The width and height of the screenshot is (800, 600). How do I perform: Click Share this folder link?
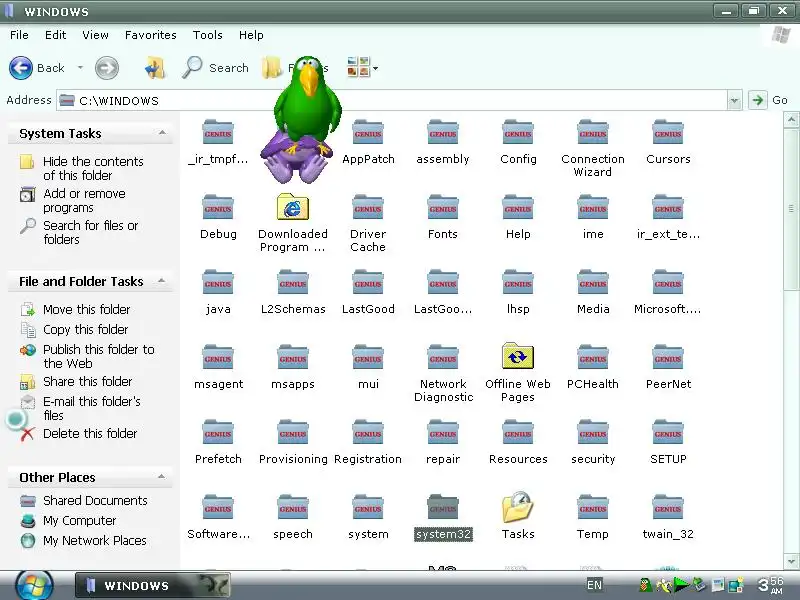coord(87,382)
